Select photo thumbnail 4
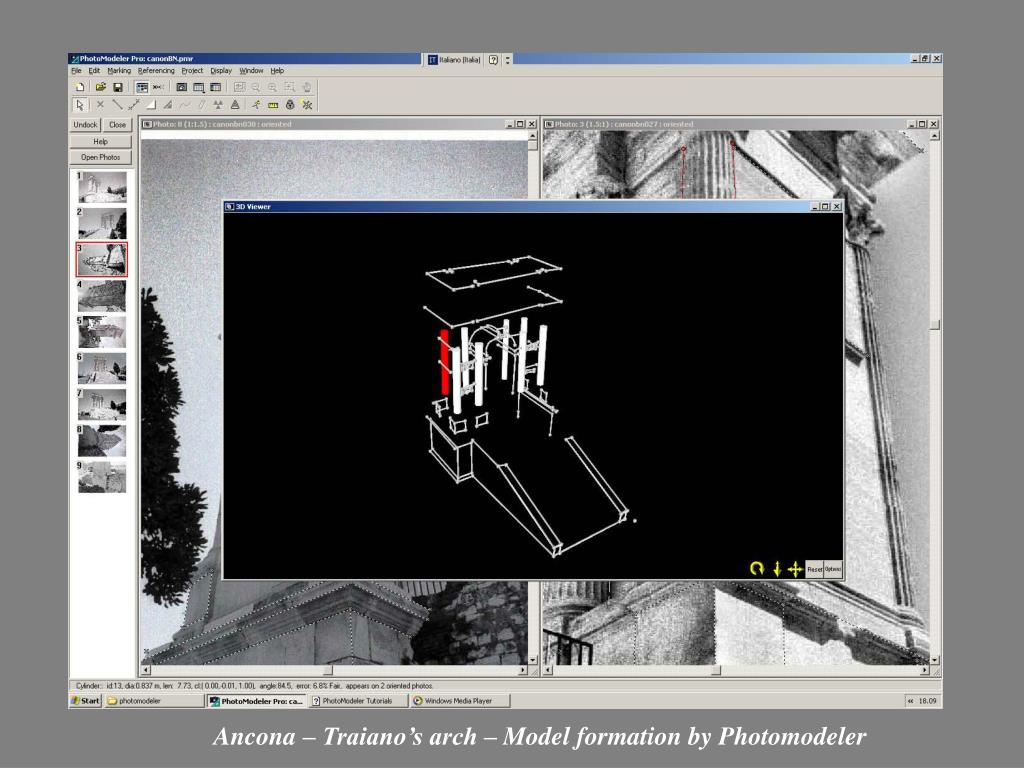Image resolution: width=1024 pixels, height=768 pixels. click(102, 296)
